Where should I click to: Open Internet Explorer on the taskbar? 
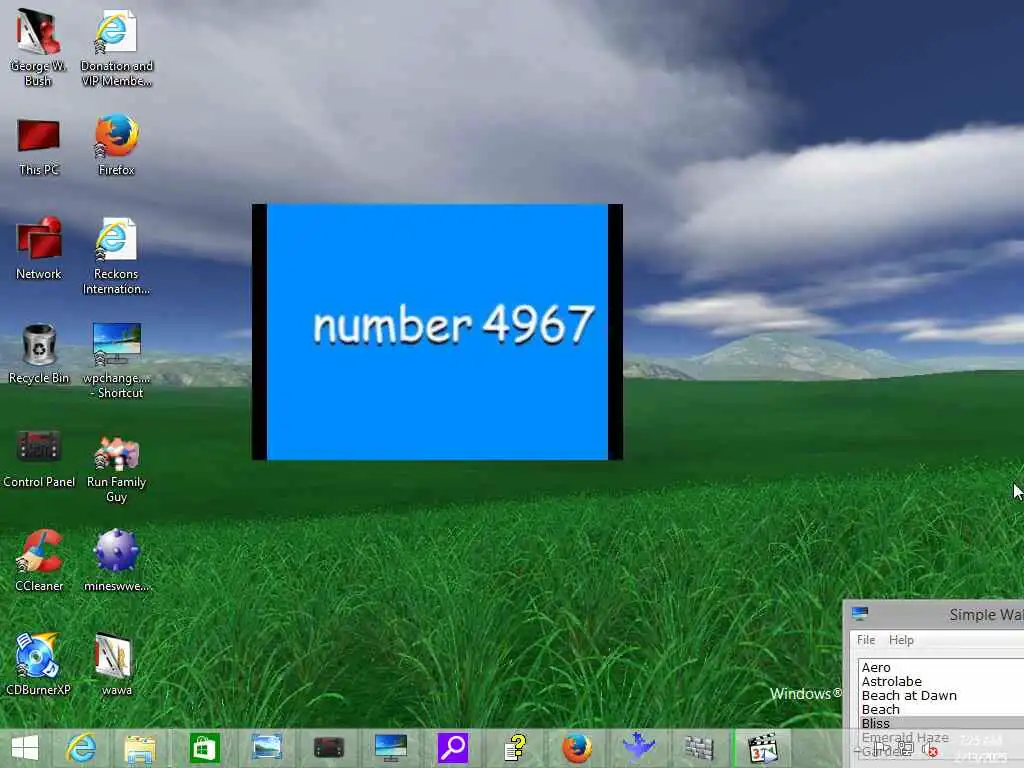pos(81,748)
